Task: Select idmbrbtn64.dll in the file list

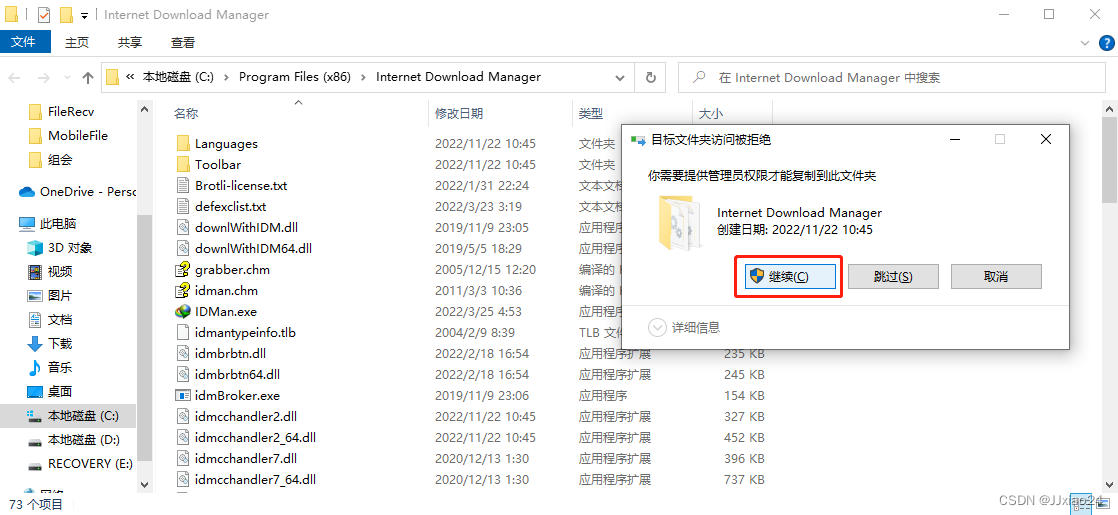Action: click(237, 374)
